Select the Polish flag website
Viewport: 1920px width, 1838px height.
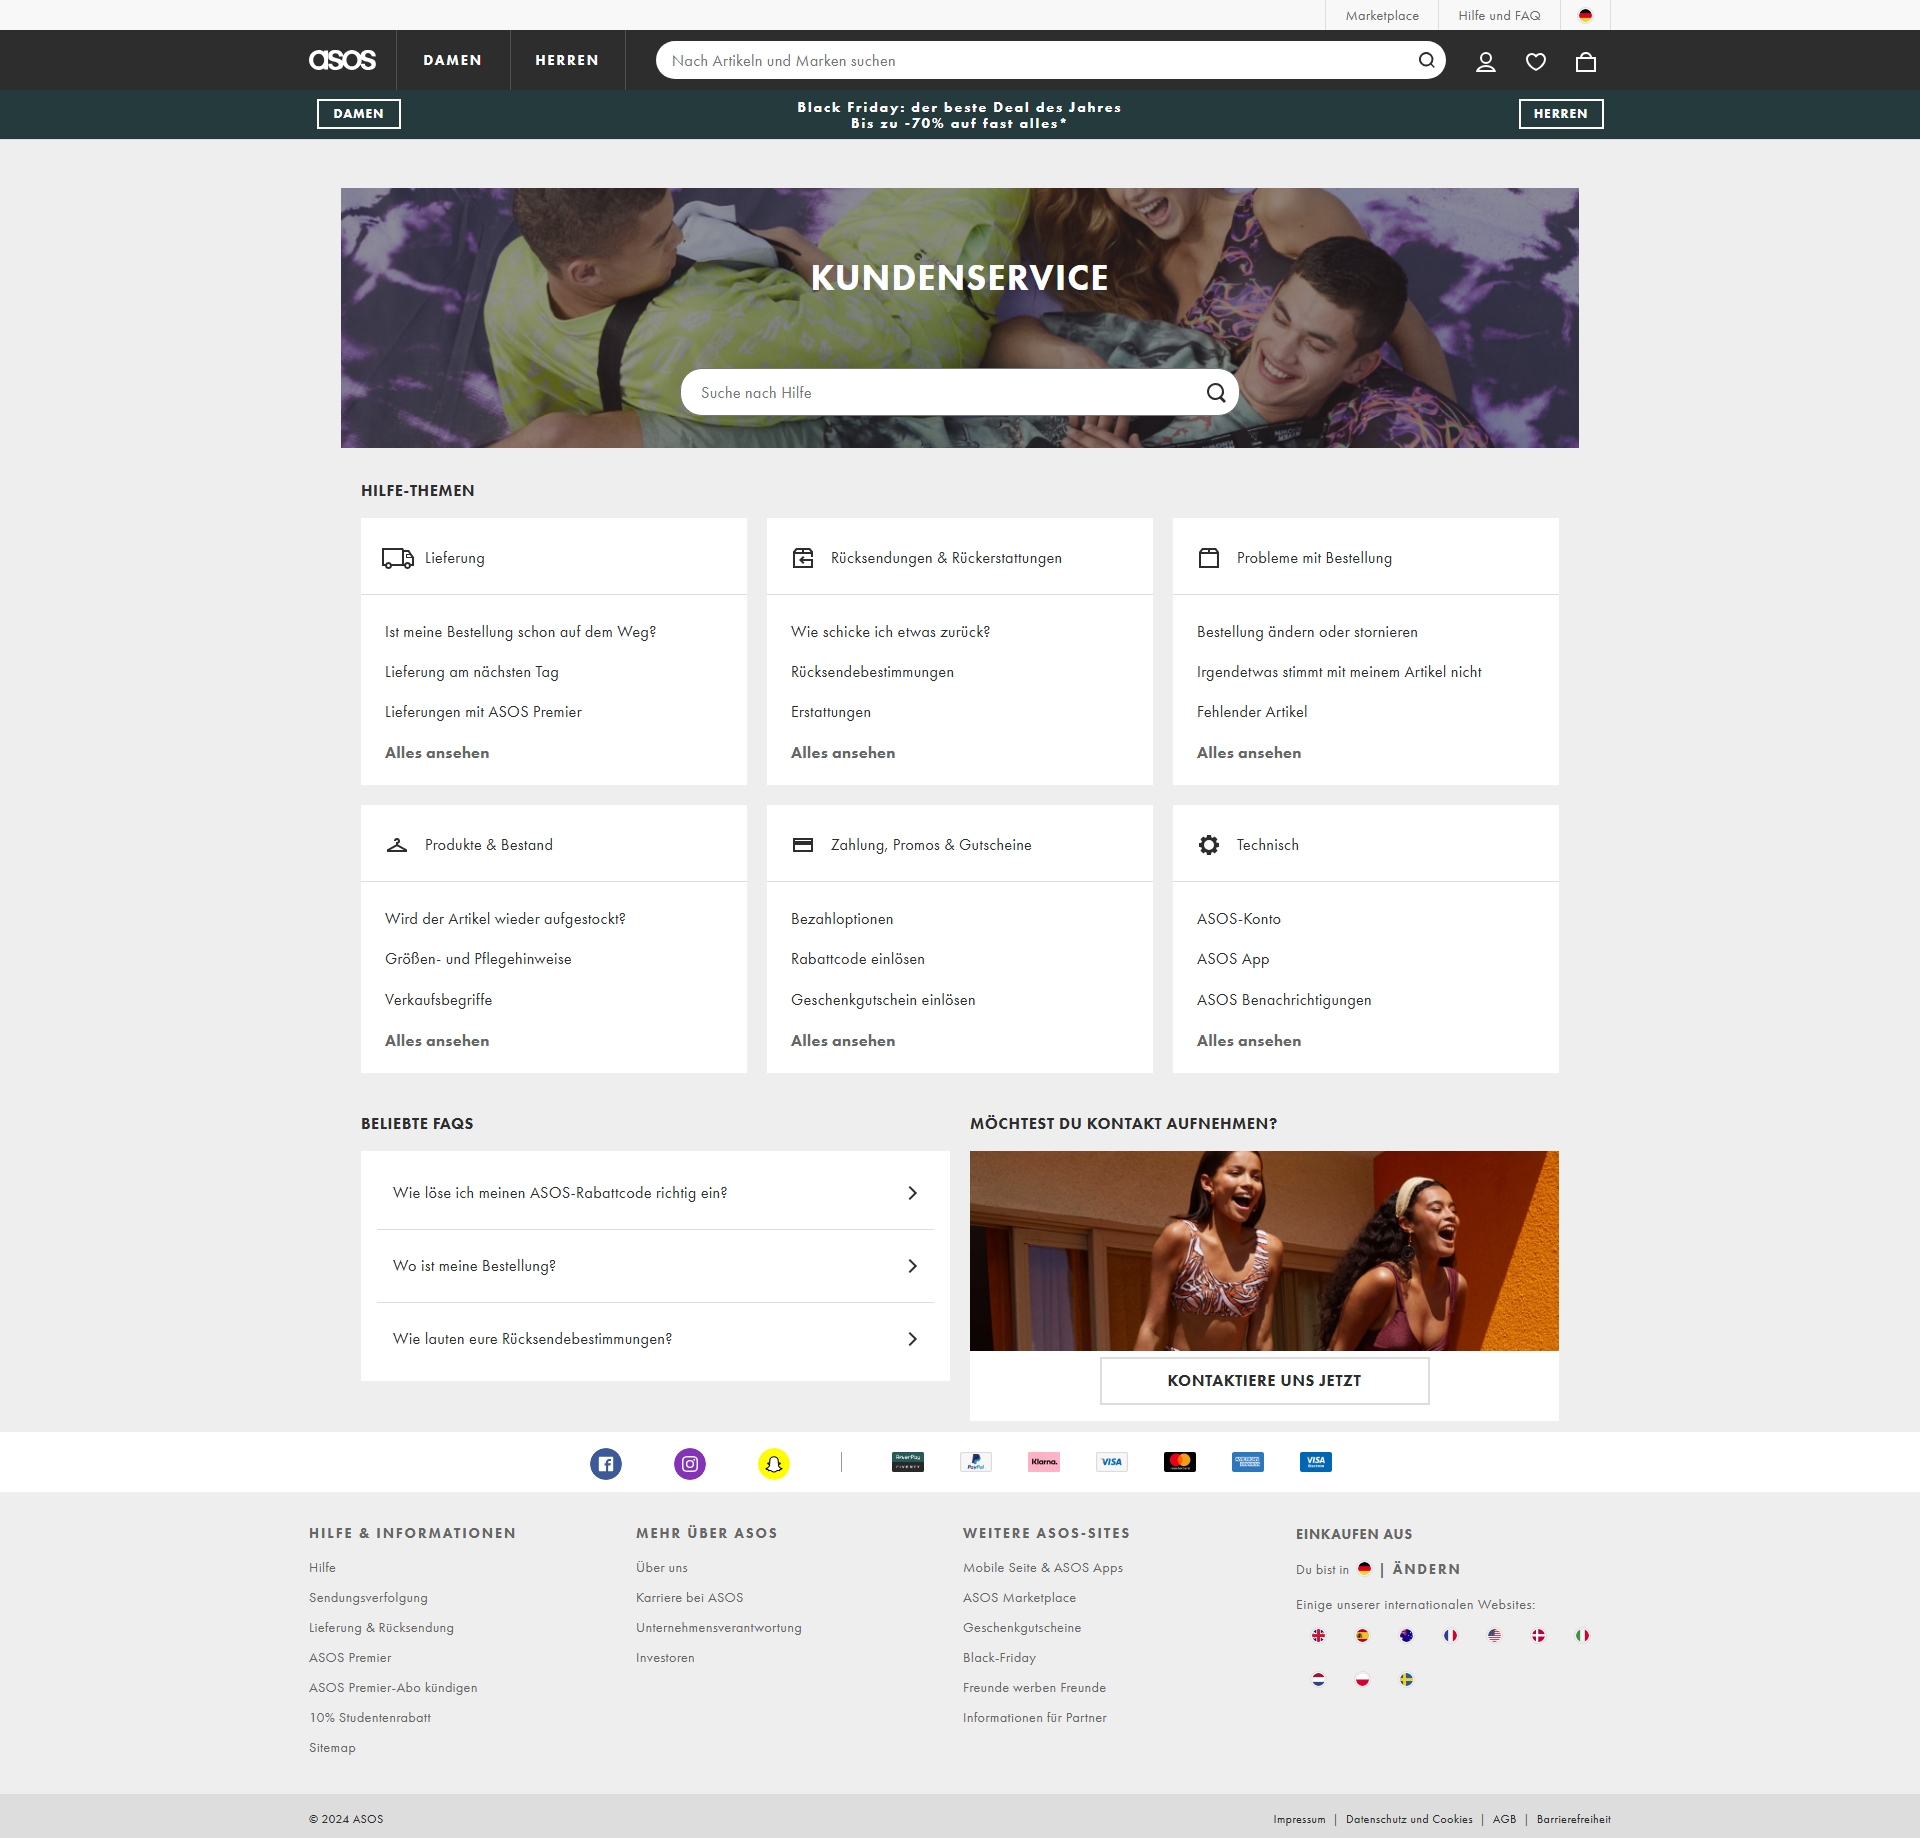(x=1362, y=1680)
